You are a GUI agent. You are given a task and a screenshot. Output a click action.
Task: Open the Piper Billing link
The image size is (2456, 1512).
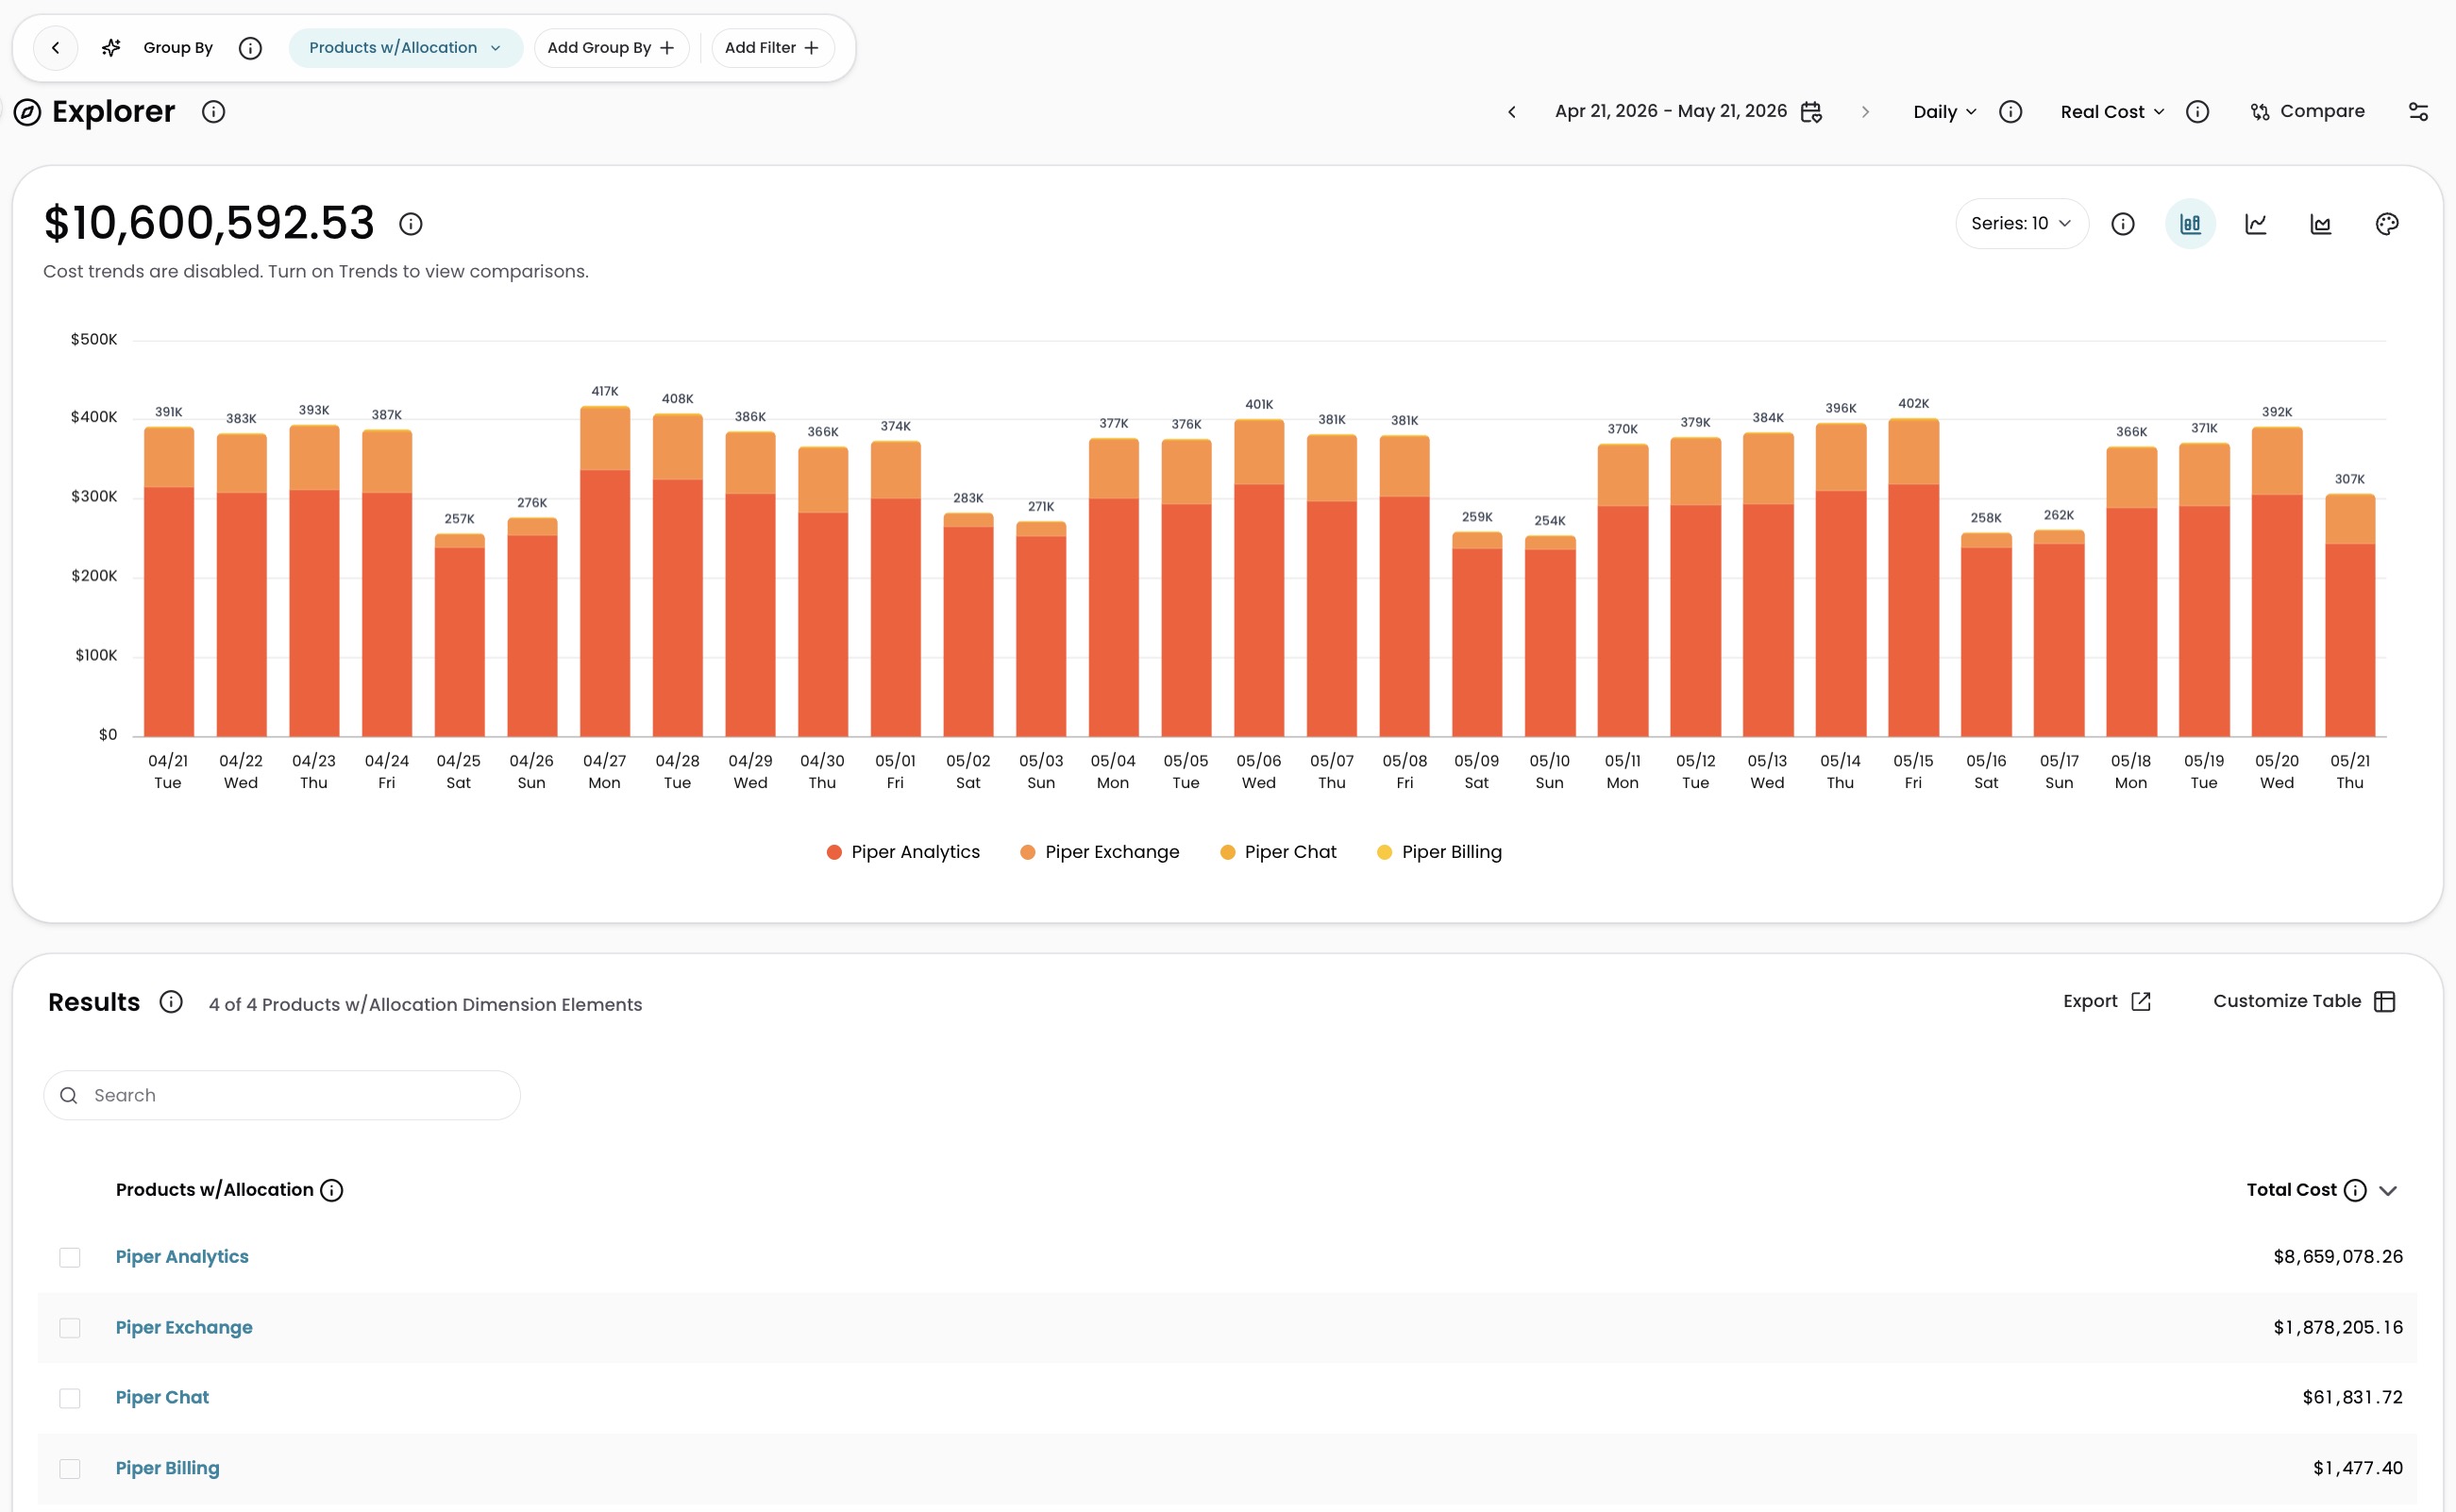[167, 1468]
